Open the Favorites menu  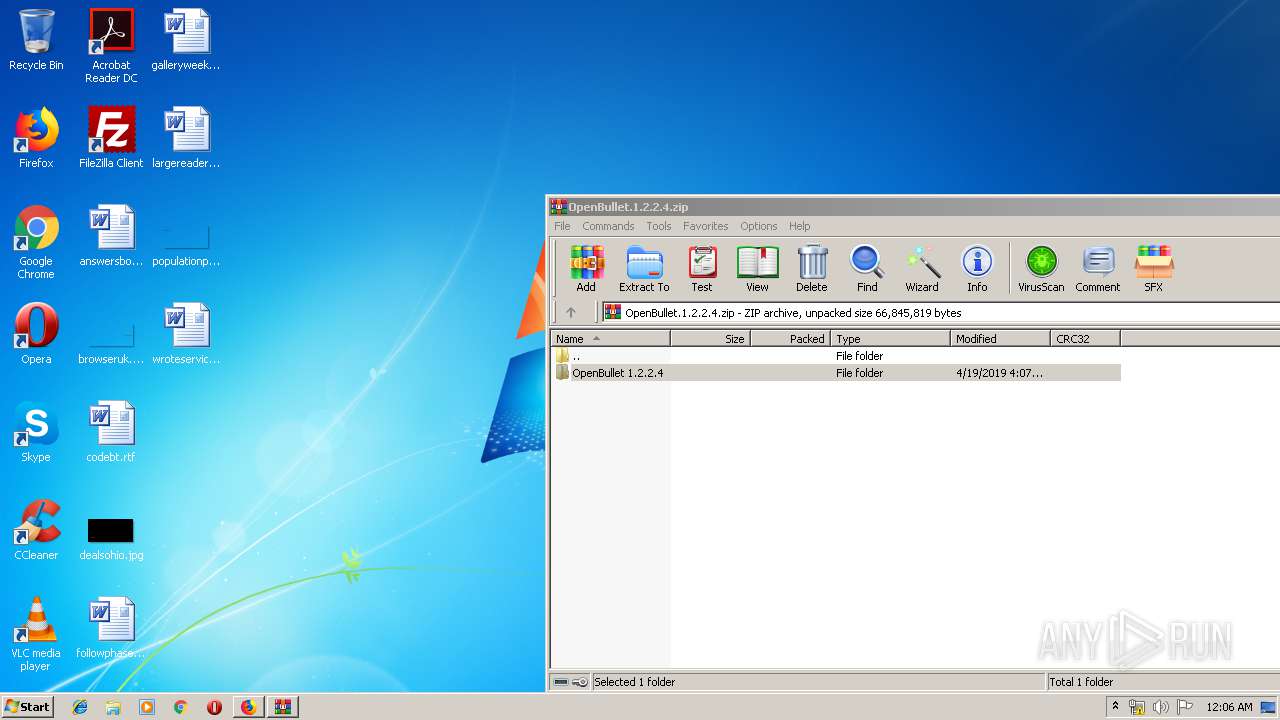[706, 226]
